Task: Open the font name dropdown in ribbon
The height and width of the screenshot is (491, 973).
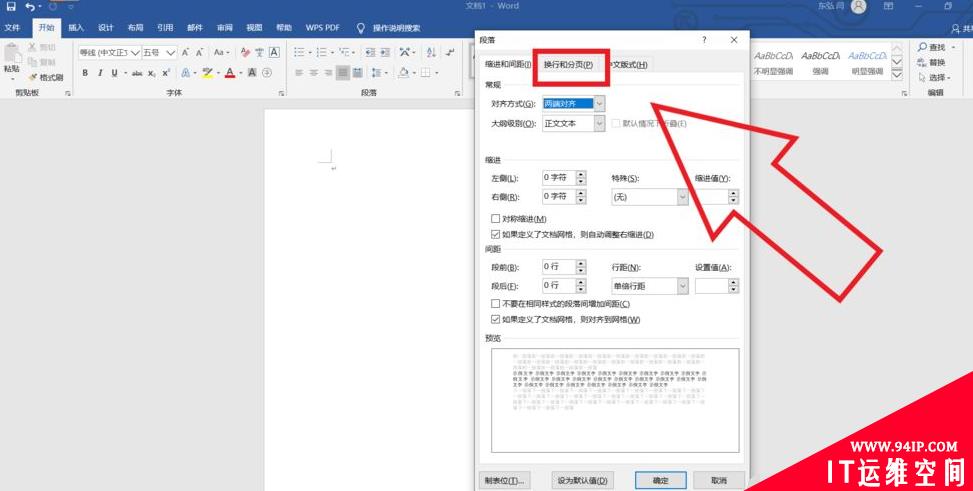Action: 135,53
